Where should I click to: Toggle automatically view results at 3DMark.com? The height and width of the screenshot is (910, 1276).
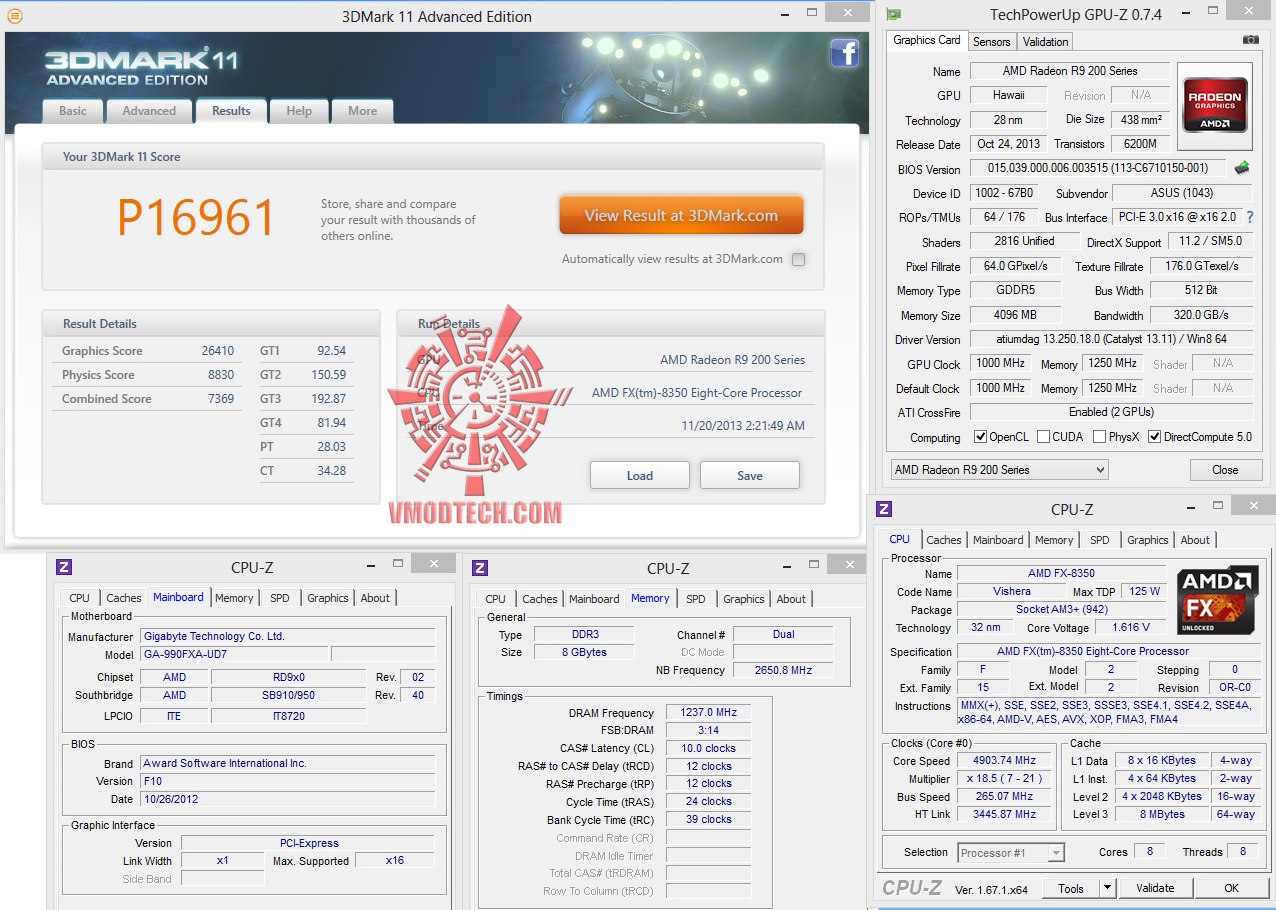[798, 259]
